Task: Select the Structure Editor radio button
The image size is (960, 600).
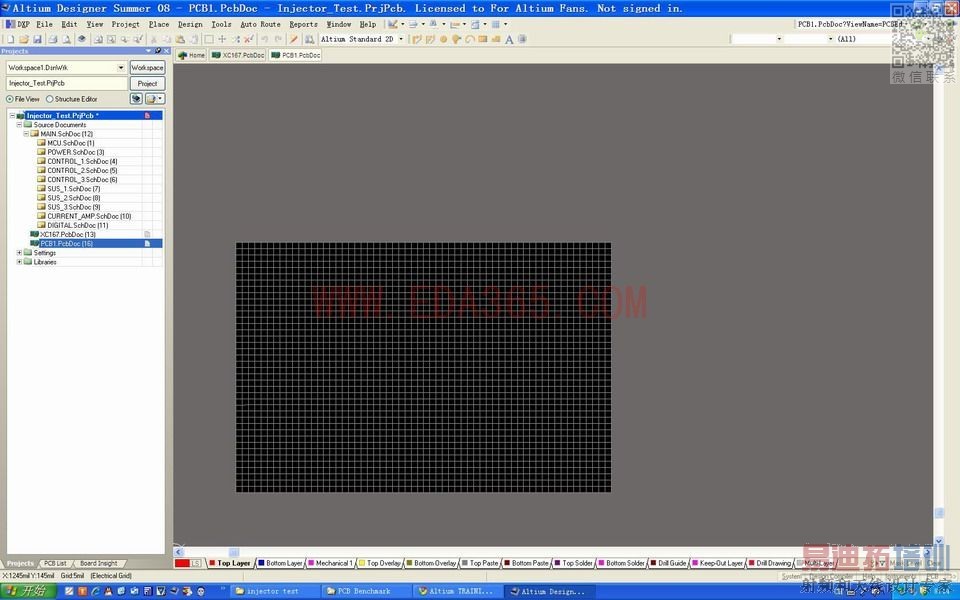Action: point(50,99)
